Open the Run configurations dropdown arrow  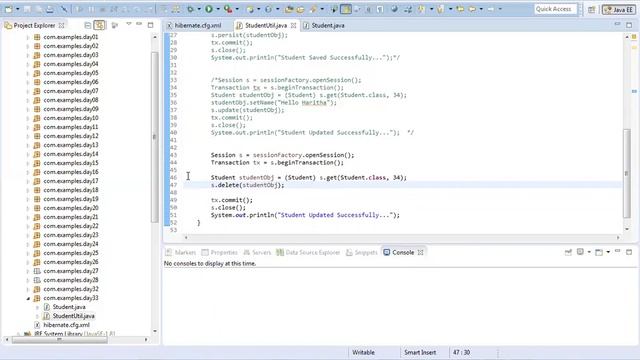tap(218, 9)
